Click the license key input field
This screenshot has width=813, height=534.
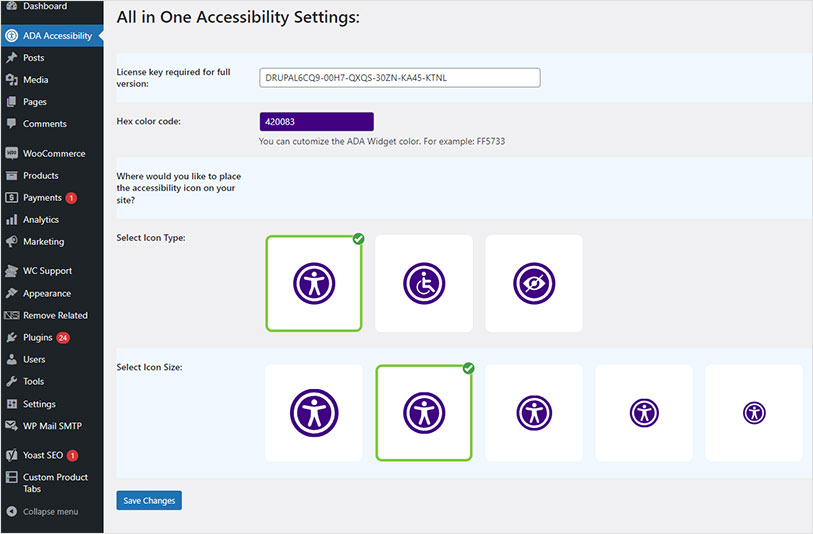(400, 78)
